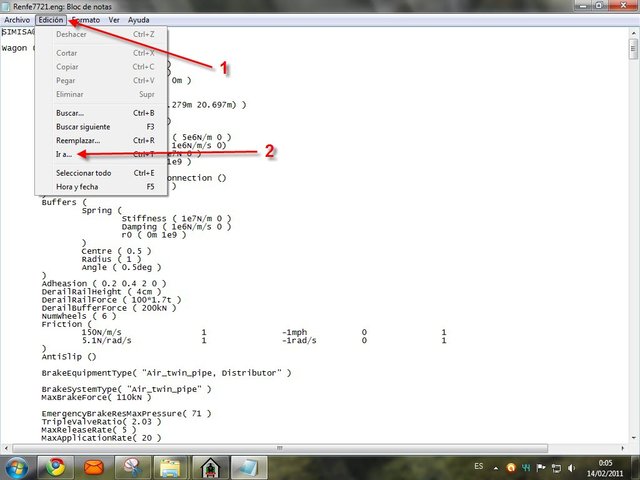
Task: Close the open Edición menu
Action: 51,20
